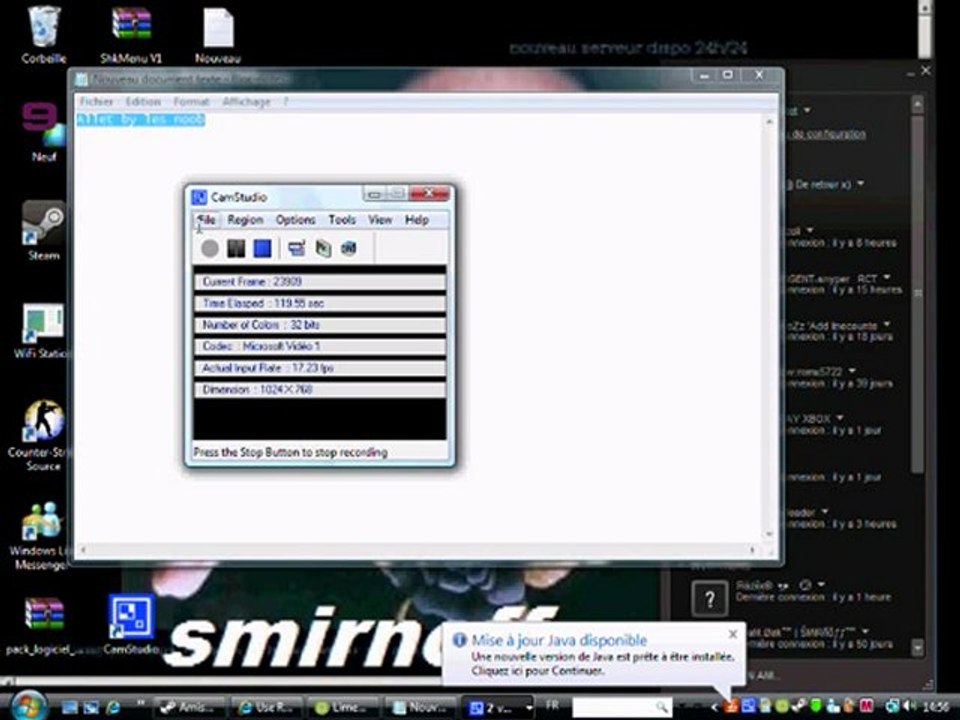
Task: Click the Record to AVI toolbar icon
Action: (323, 248)
